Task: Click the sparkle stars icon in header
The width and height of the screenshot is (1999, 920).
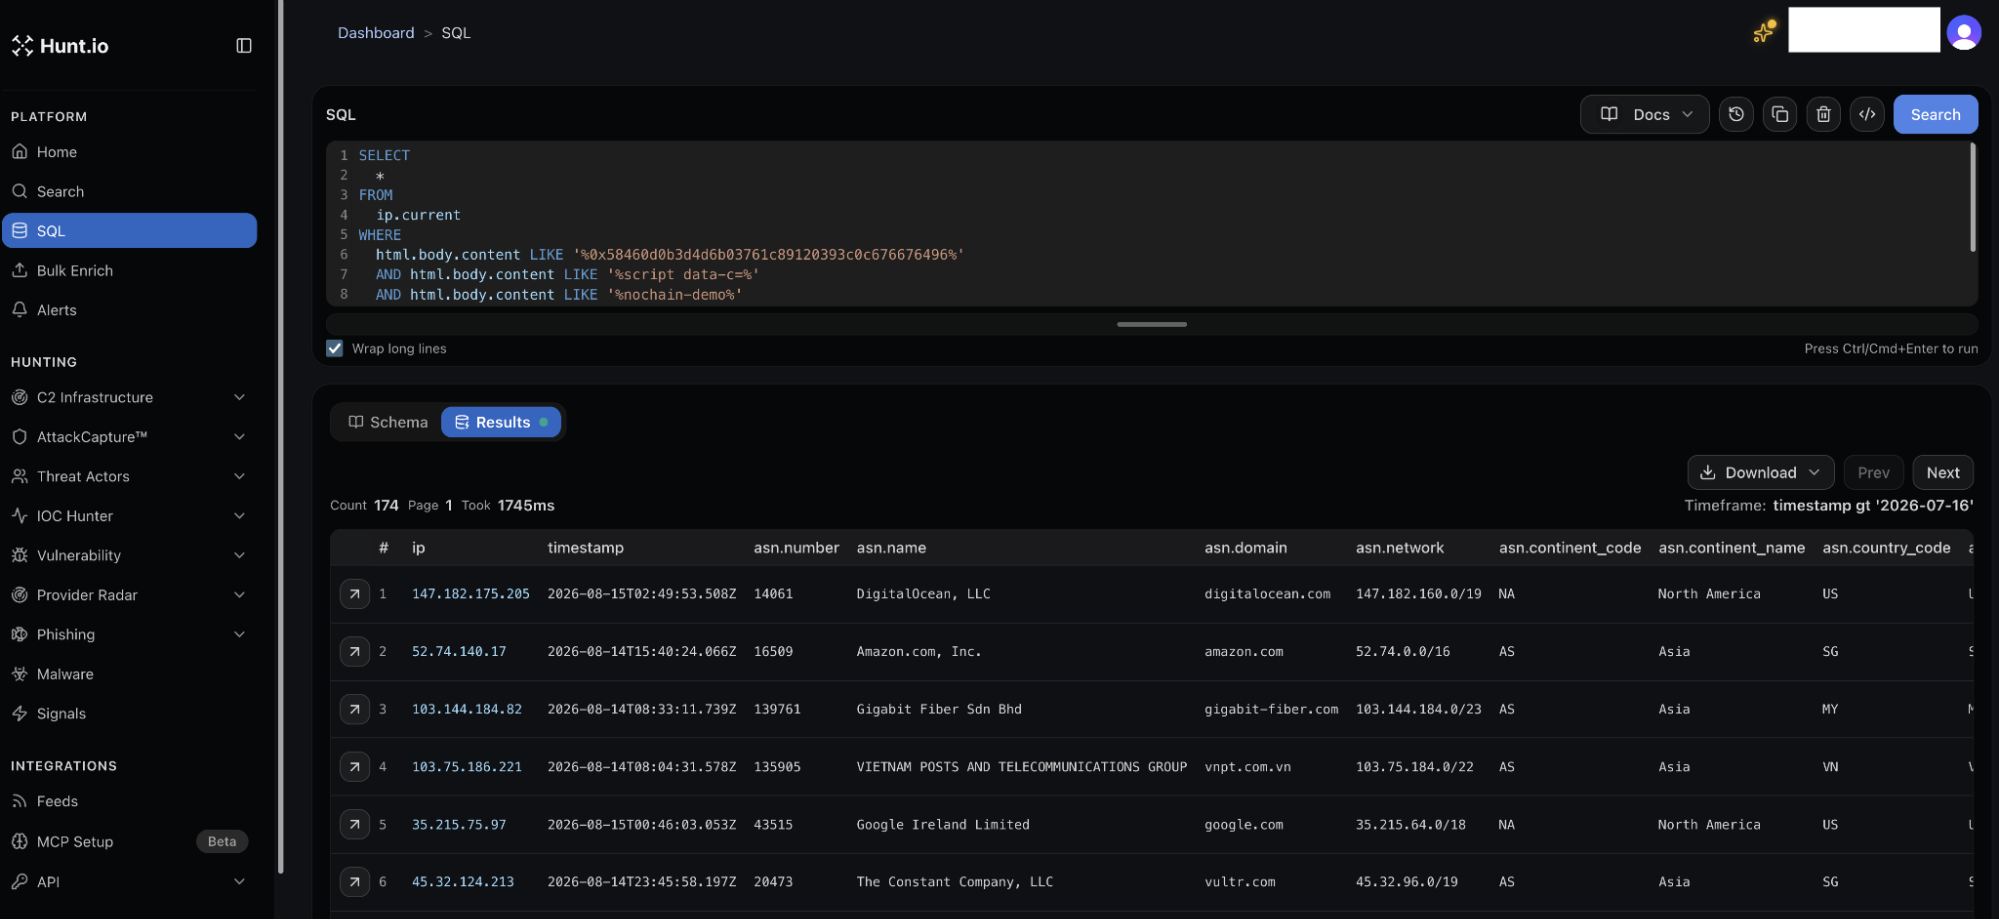Action: 1764,32
